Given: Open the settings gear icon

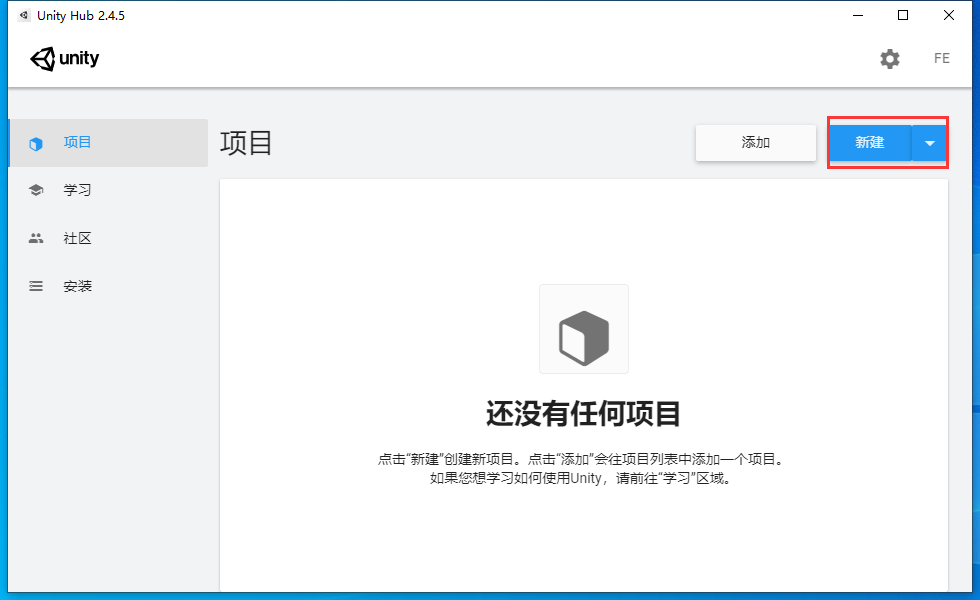Looking at the screenshot, I should pos(889,59).
